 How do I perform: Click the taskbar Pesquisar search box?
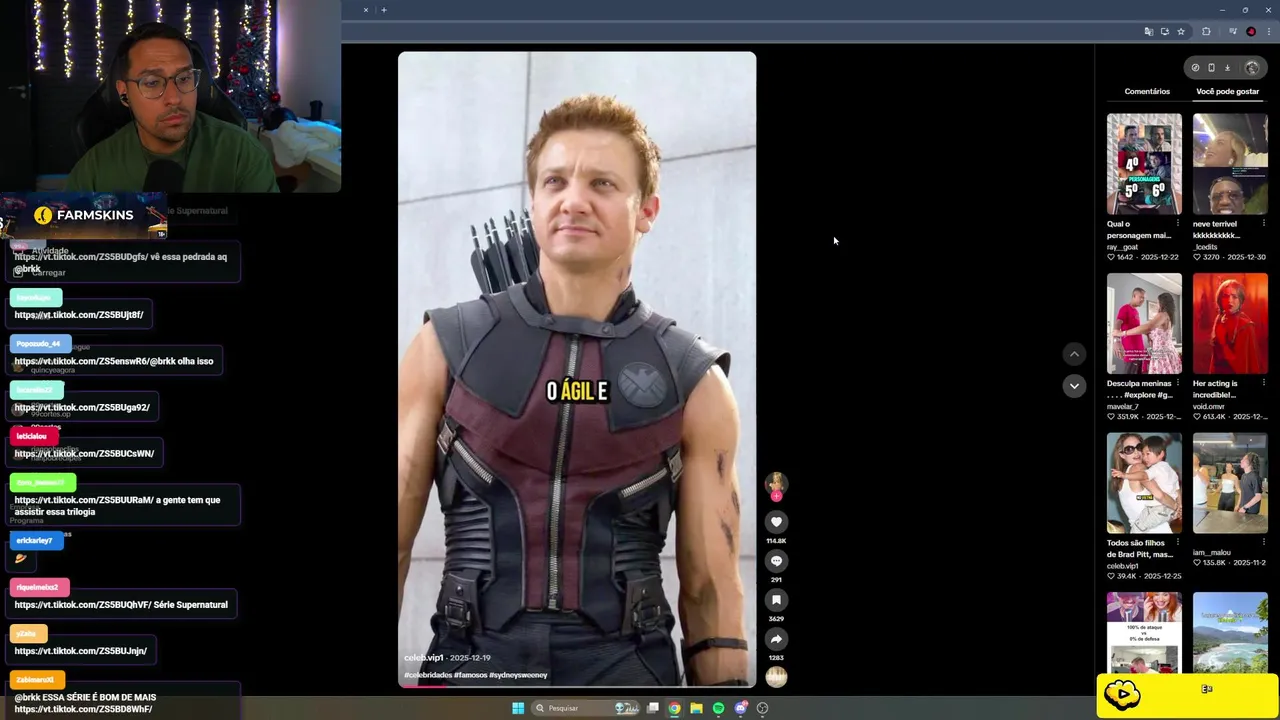point(583,708)
